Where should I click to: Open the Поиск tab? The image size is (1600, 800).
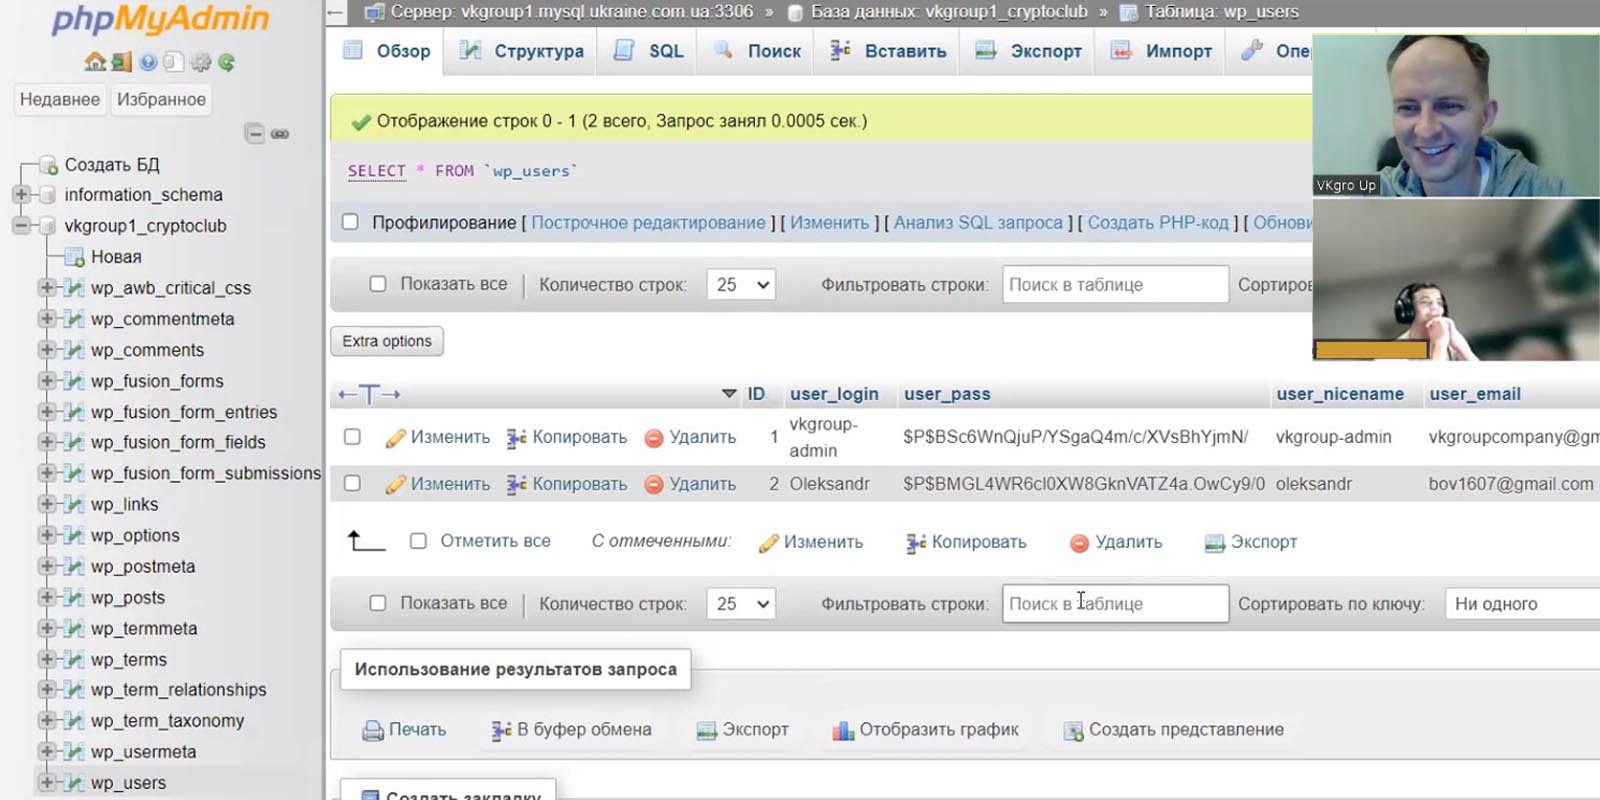pyautogui.click(x=757, y=51)
